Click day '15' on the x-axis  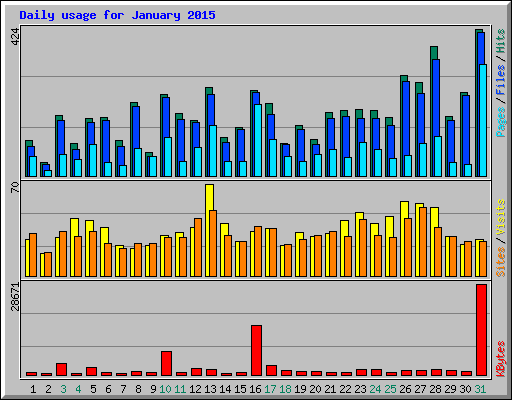(240, 389)
